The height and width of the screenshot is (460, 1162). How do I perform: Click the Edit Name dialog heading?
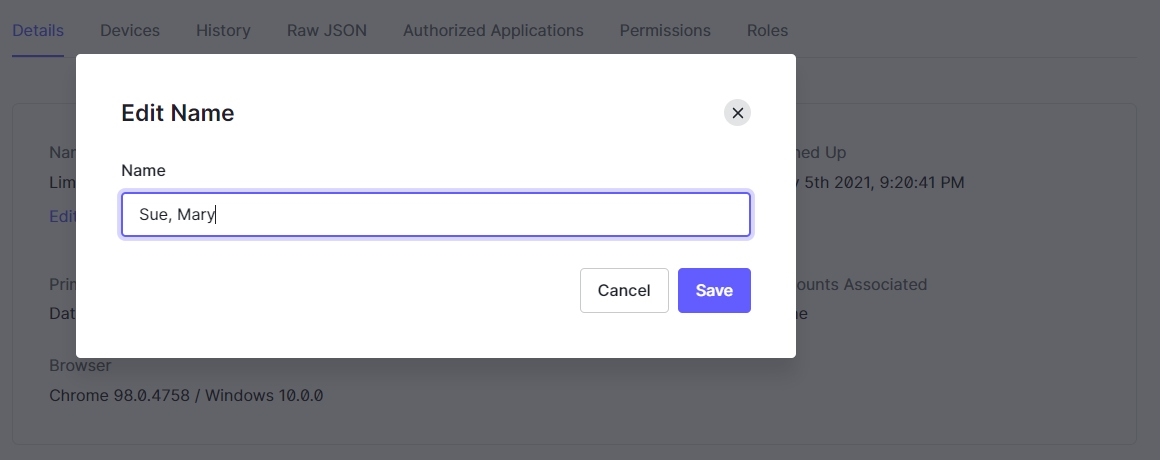click(177, 113)
